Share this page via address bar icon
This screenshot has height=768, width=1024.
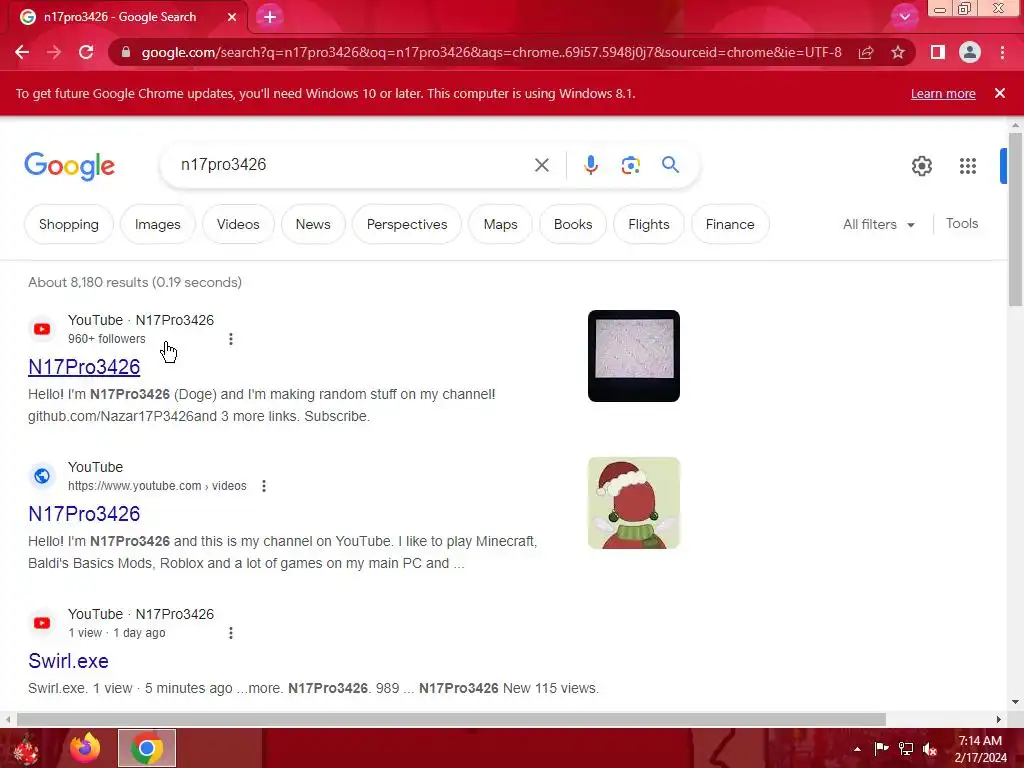tap(866, 52)
